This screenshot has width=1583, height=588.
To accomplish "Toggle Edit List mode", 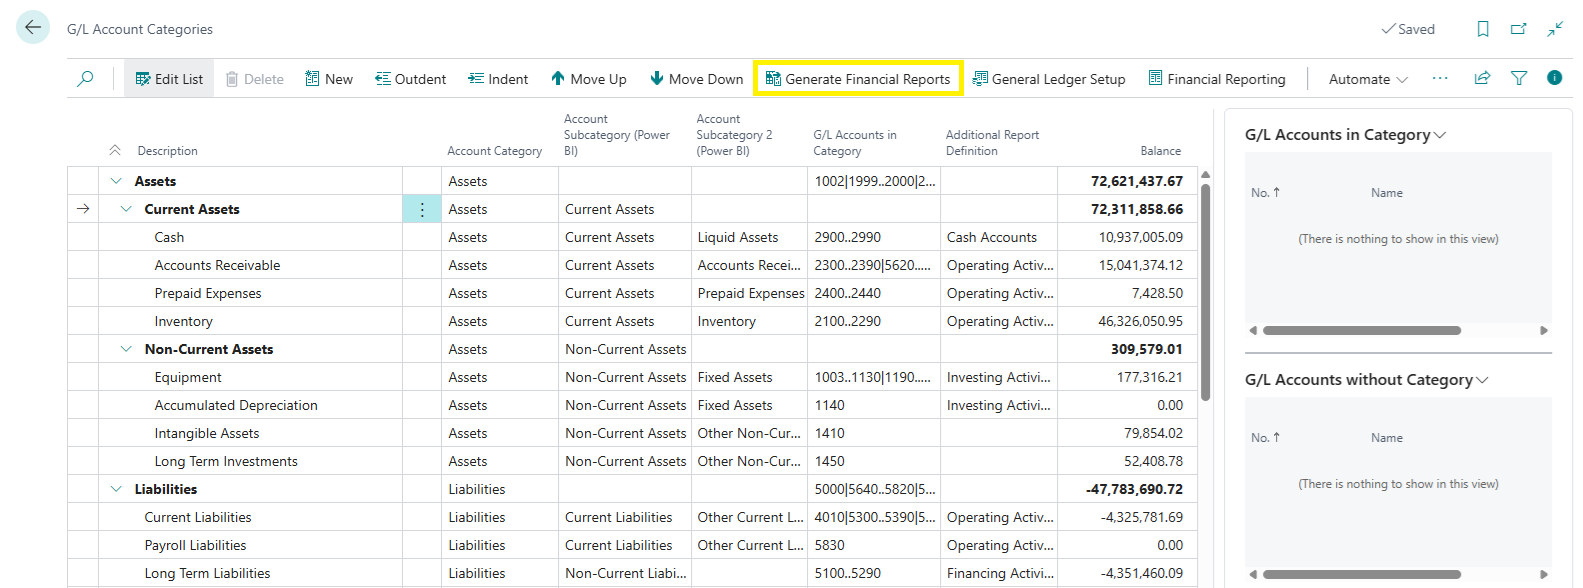I will pos(169,79).
